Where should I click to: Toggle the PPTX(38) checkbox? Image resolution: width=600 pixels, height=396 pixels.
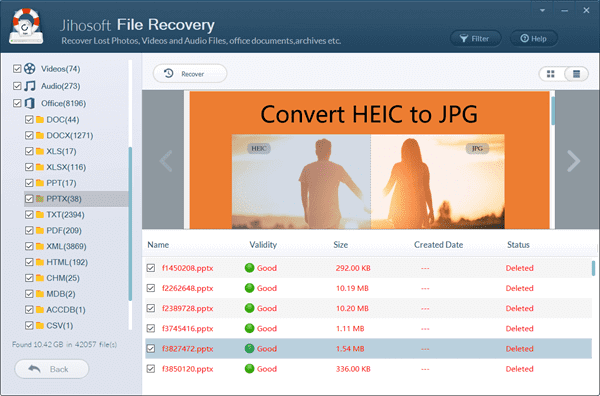pos(29,199)
